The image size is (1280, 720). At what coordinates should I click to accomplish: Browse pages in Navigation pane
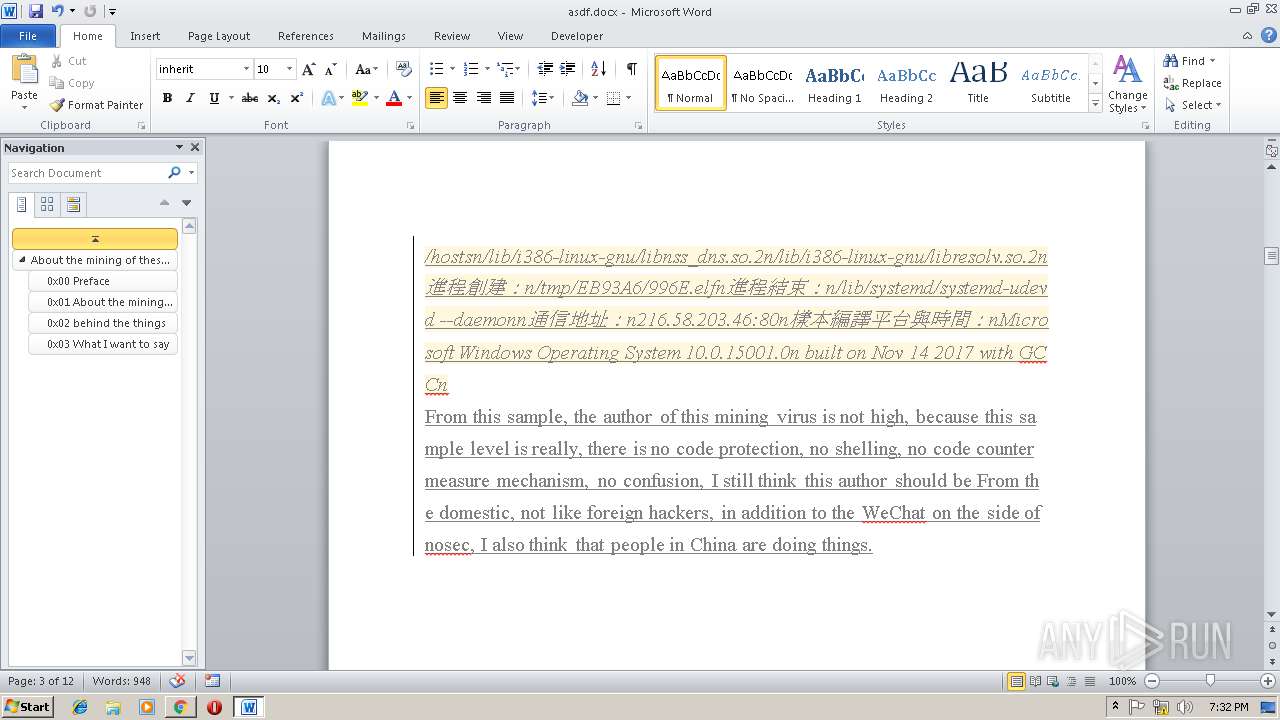click(47, 204)
